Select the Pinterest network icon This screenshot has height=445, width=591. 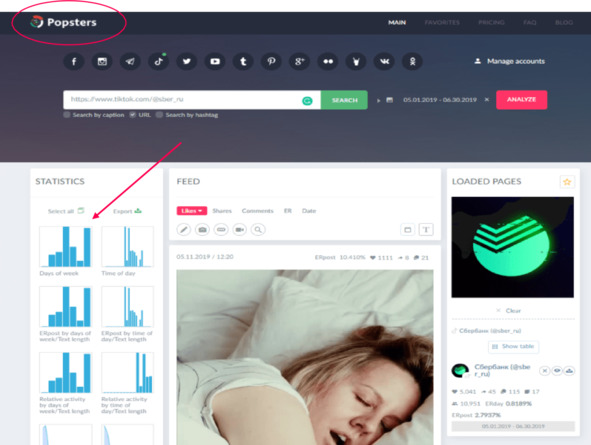click(x=271, y=61)
